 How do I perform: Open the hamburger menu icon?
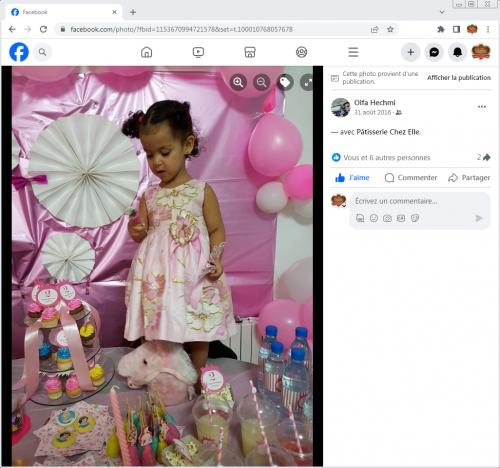click(353, 52)
